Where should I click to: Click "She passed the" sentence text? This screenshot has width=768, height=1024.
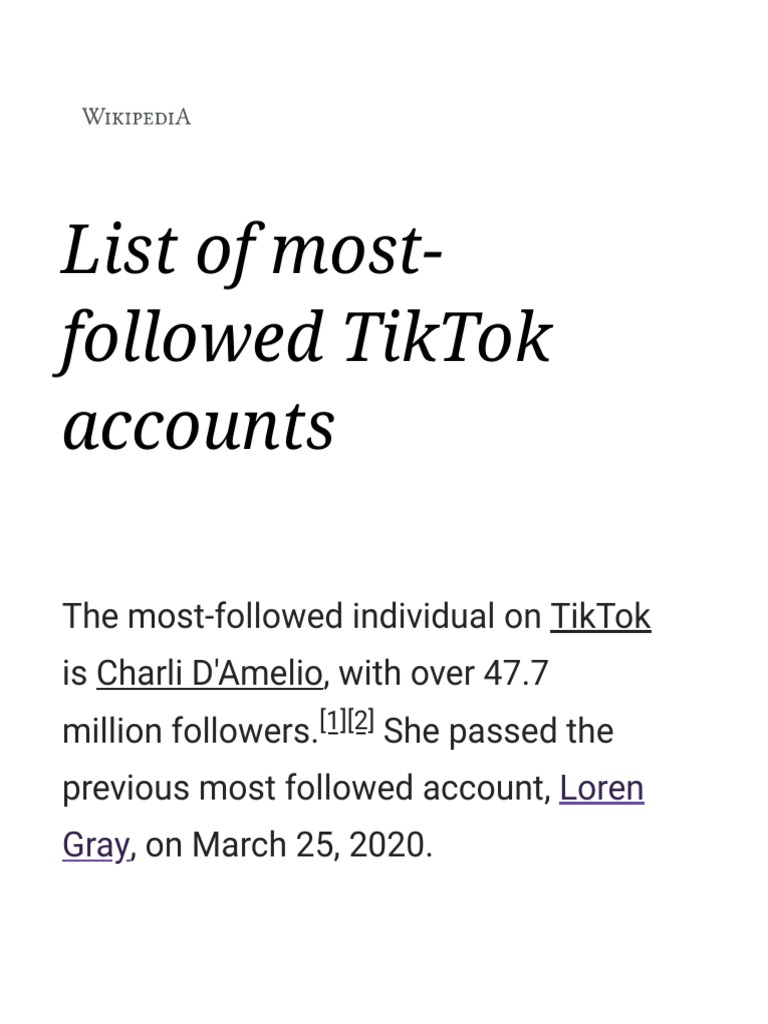(498, 731)
